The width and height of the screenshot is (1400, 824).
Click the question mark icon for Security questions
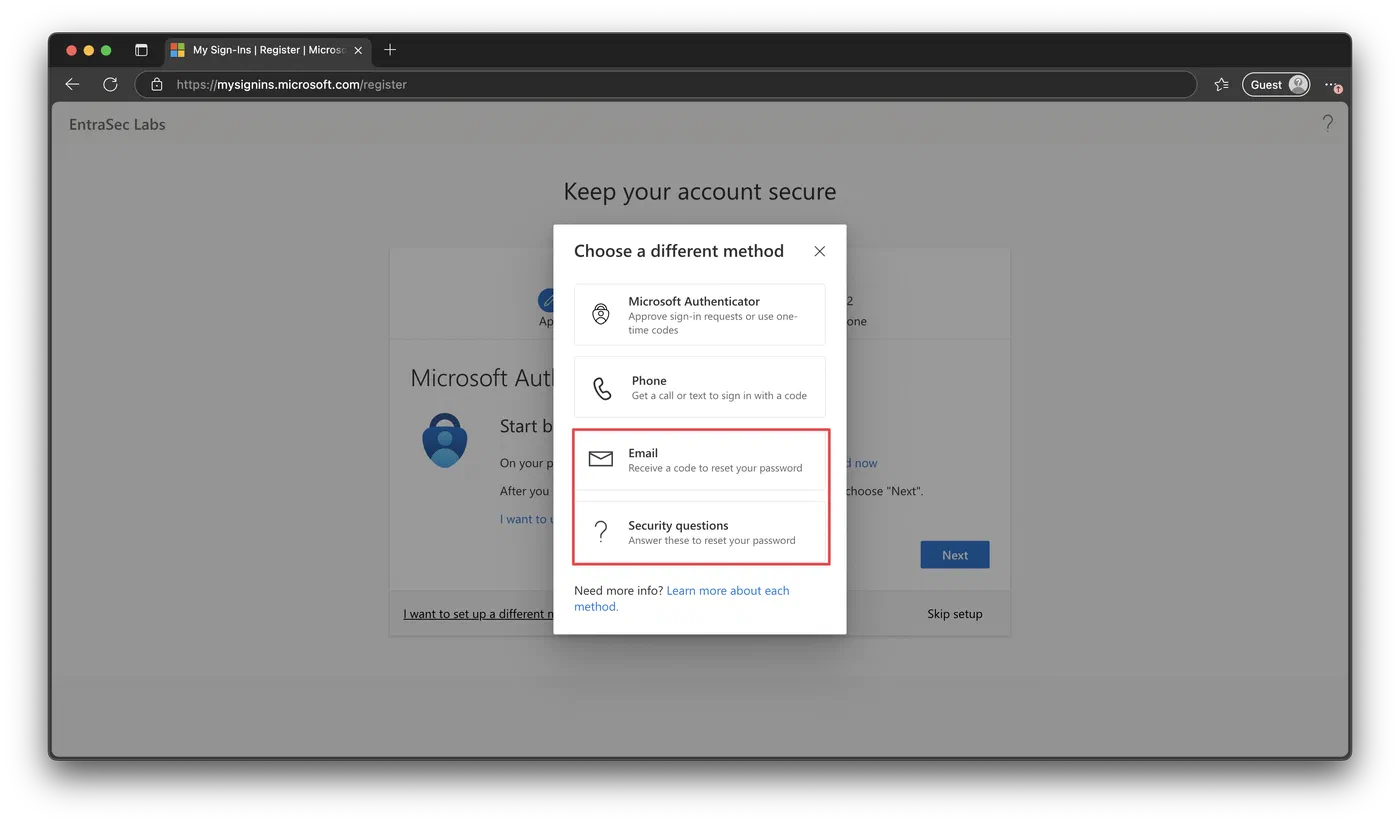601,532
